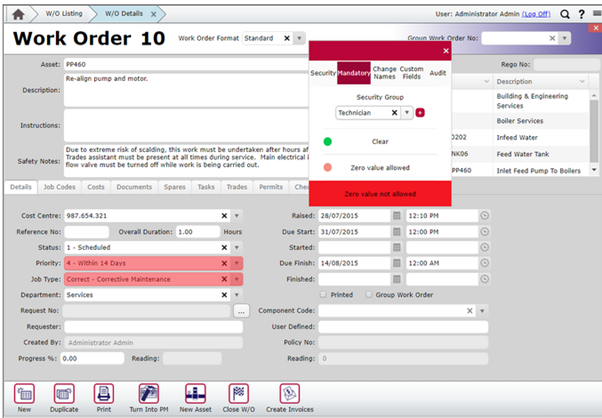Expand the Status dropdown
This screenshot has width=602, height=418.
[237, 247]
